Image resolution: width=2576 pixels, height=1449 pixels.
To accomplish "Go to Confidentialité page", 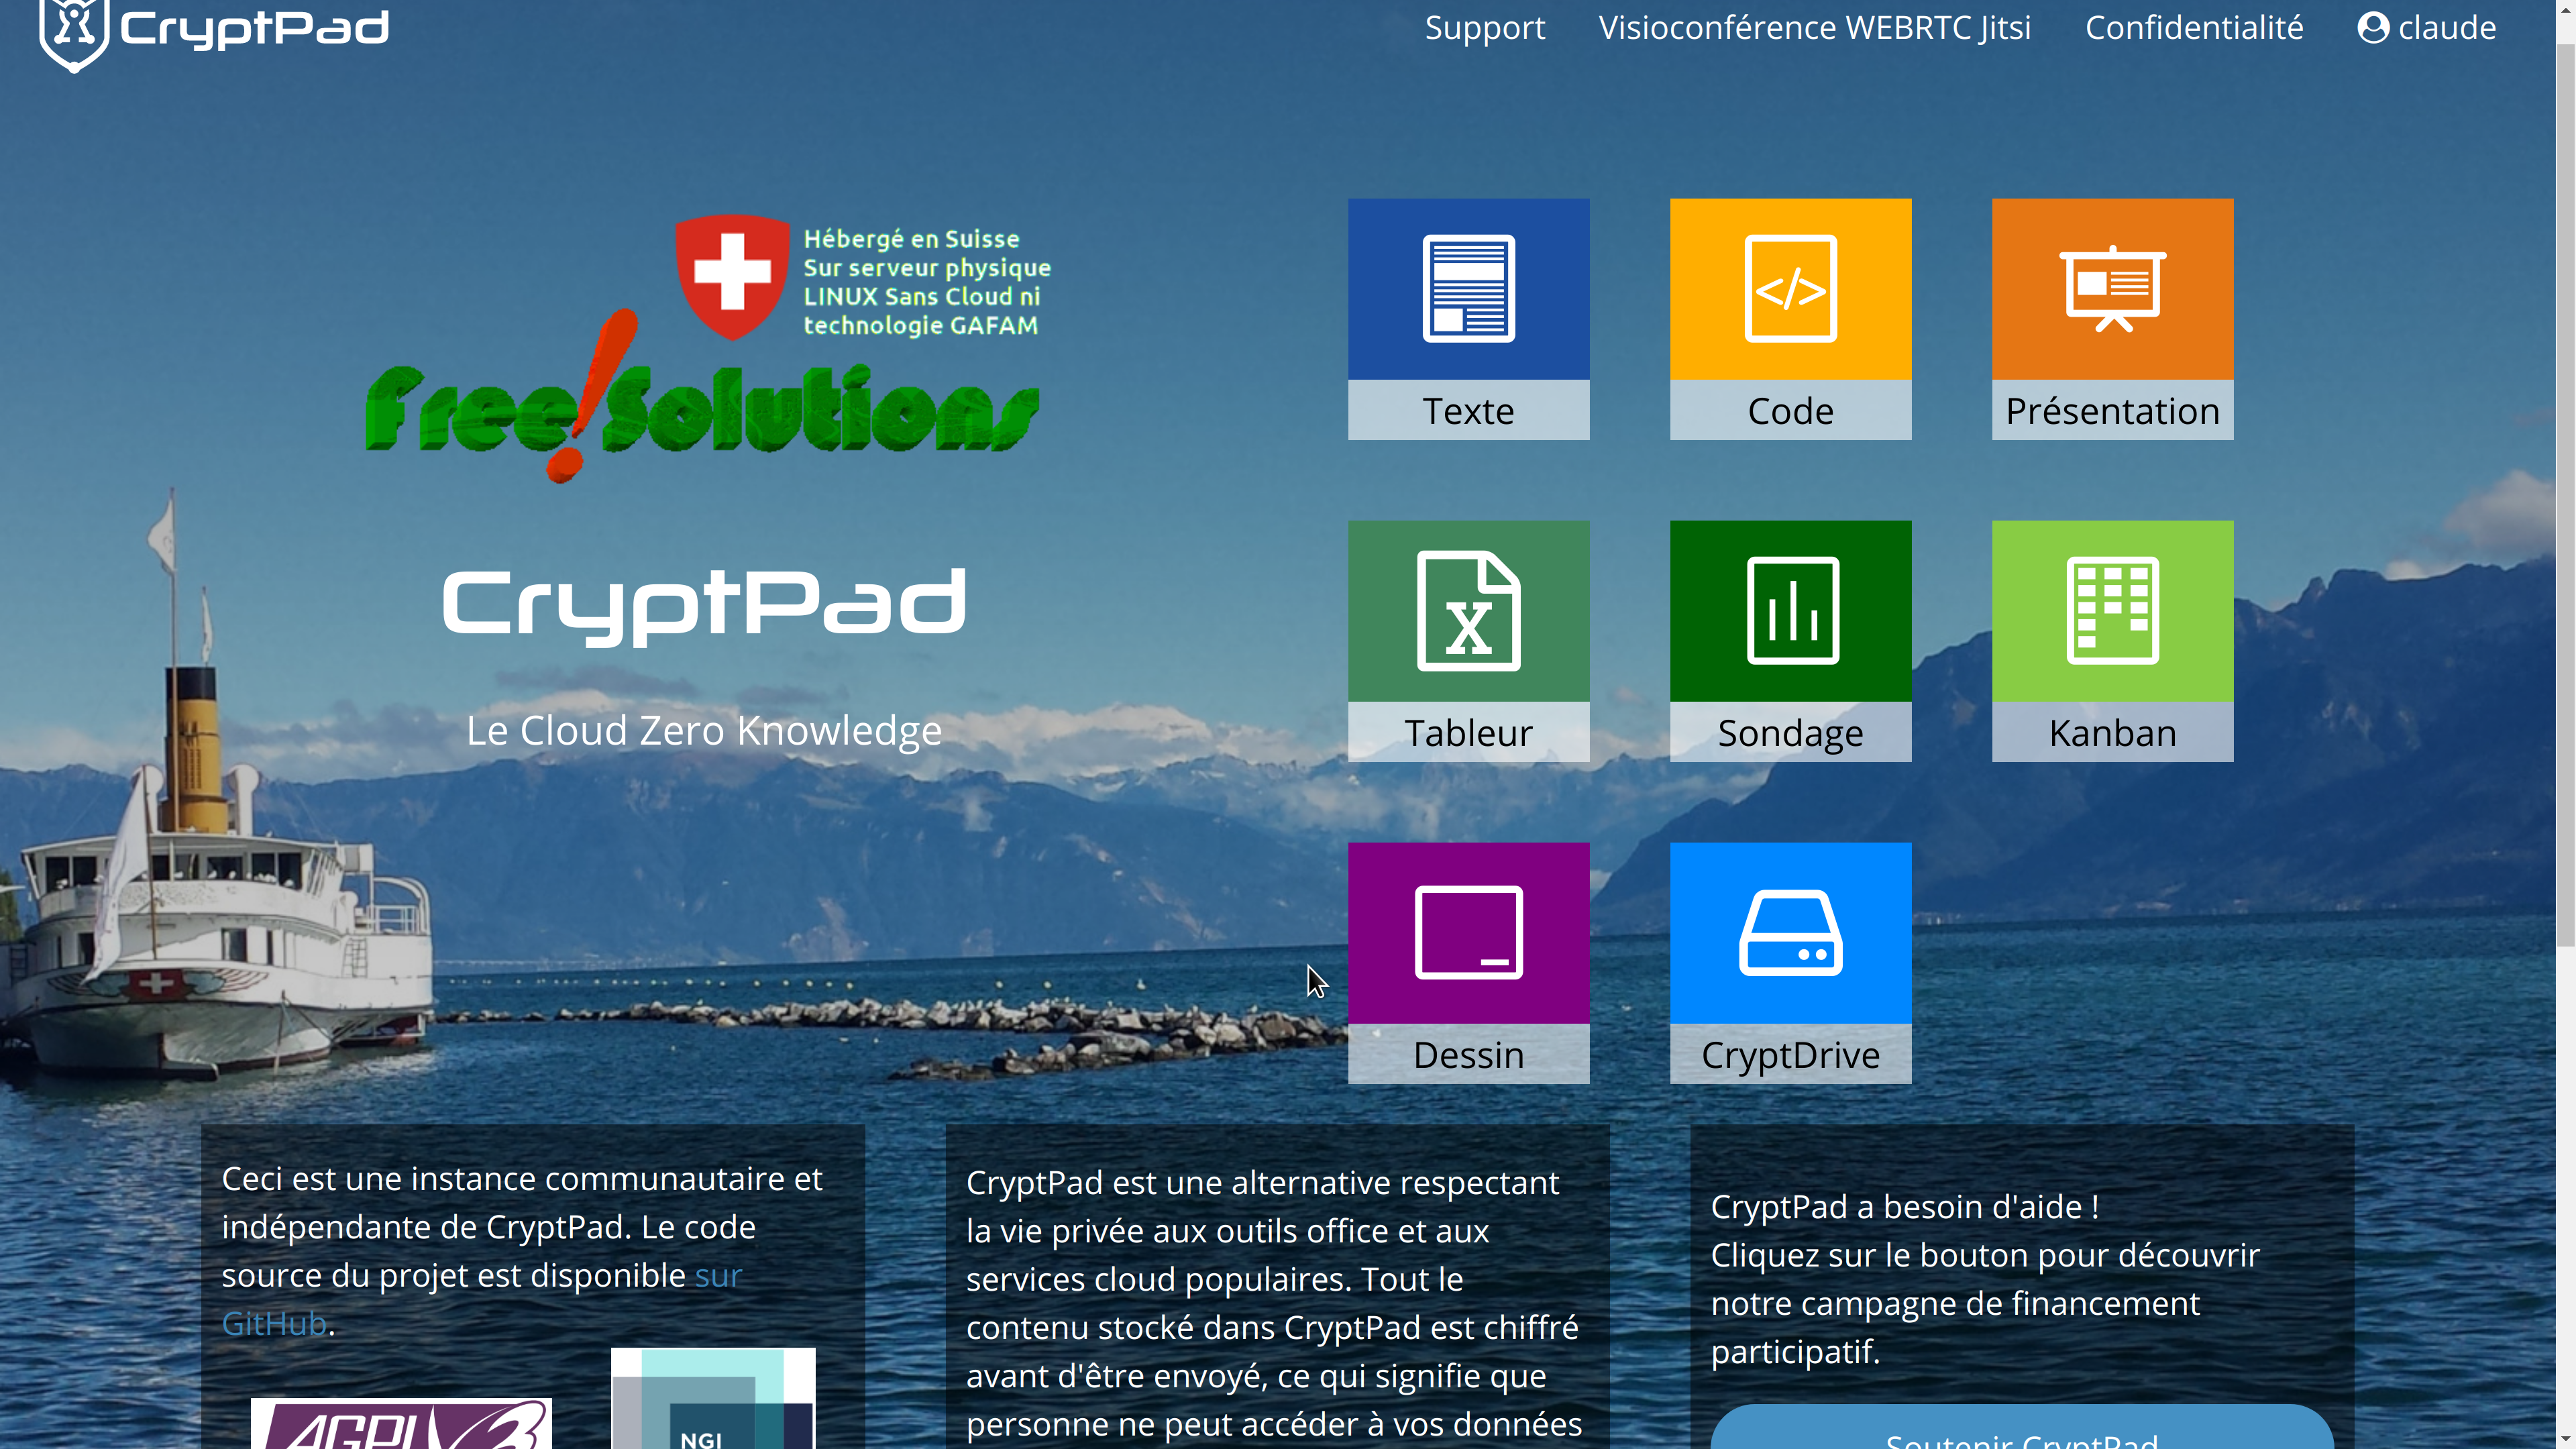I will [x=2194, y=28].
